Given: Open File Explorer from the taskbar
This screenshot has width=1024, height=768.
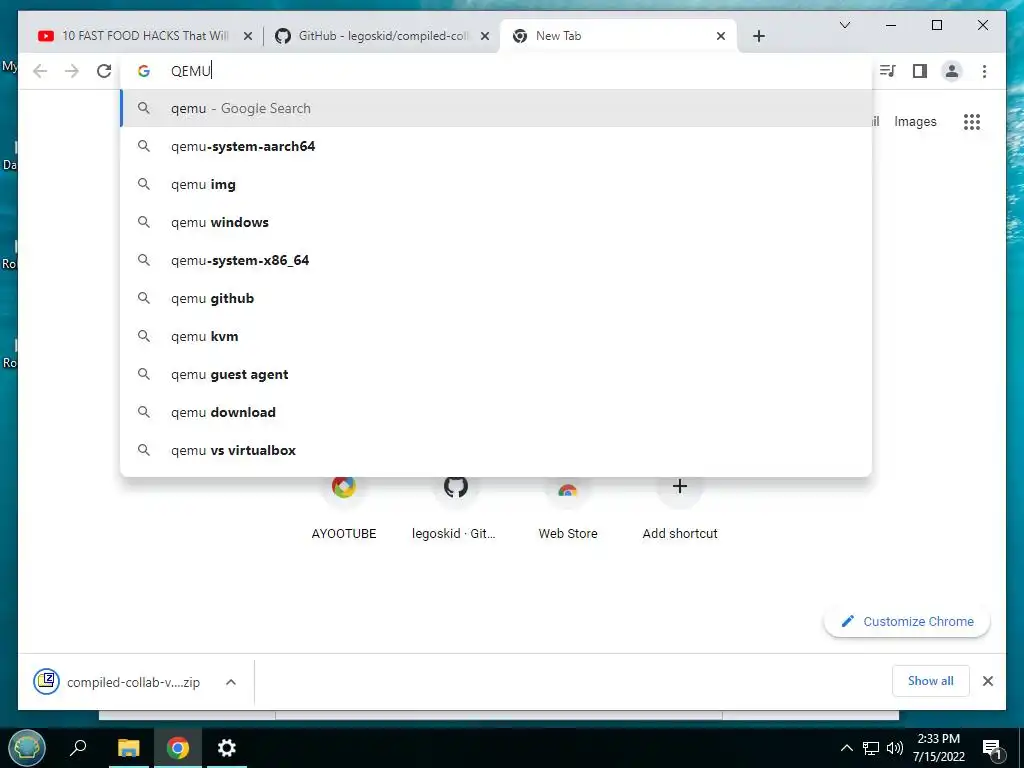Looking at the screenshot, I should pos(128,748).
